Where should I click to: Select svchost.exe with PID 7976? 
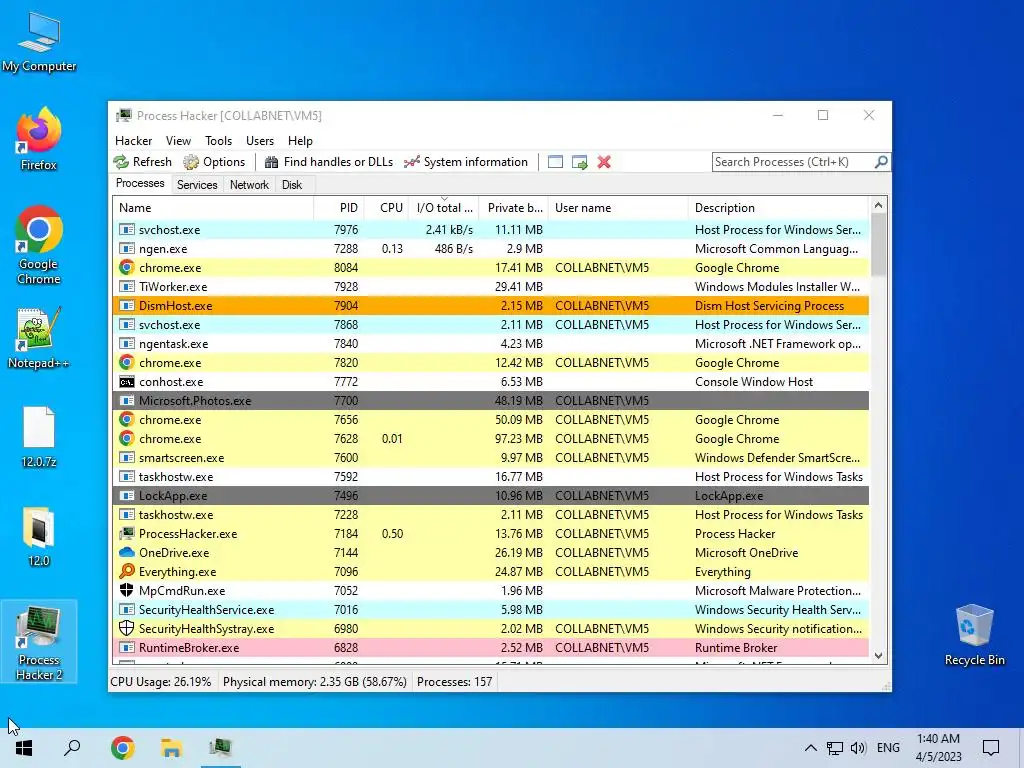[x=491, y=230]
